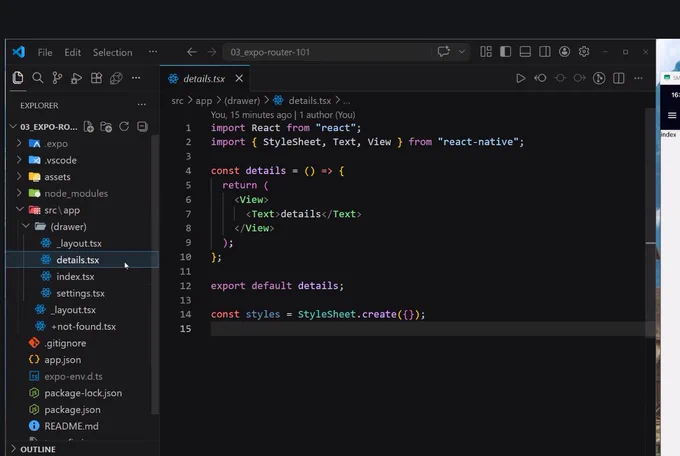
Task: Open the Run and Debug view icon
Action: pos(76,78)
